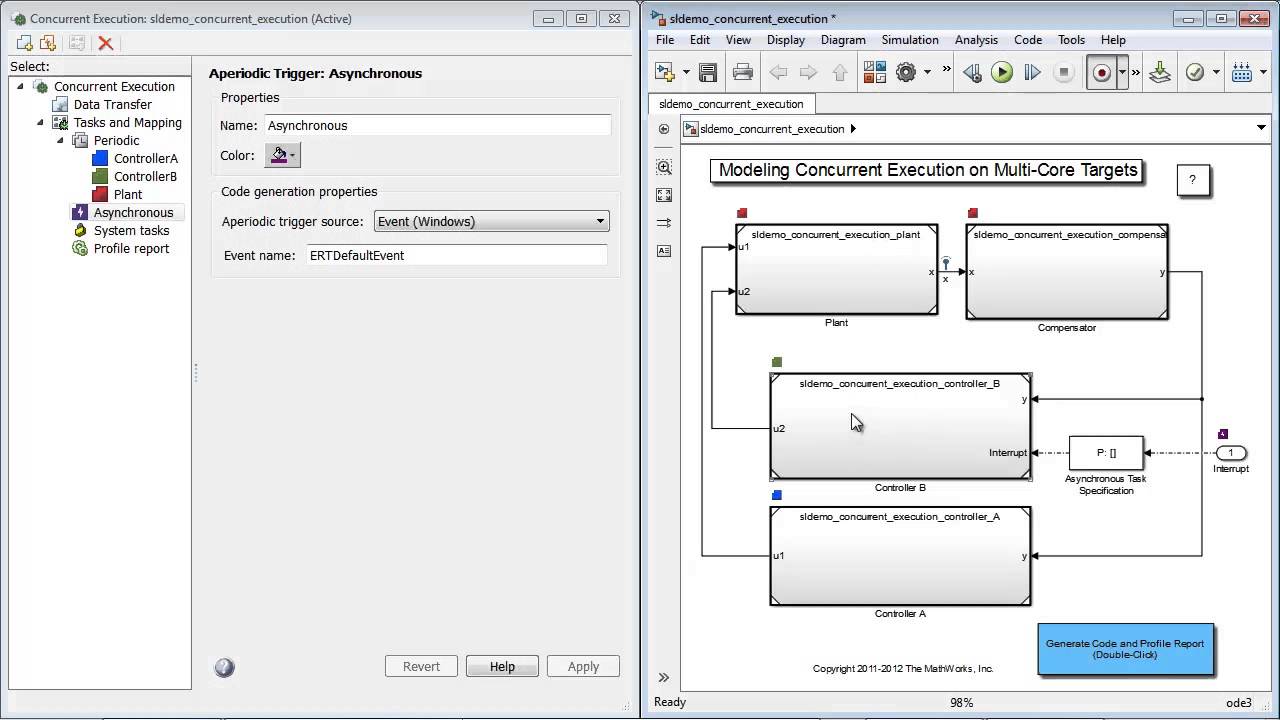Click the Record simulation data button
The width and height of the screenshot is (1280, 720).
click(x=1101, y=72)
